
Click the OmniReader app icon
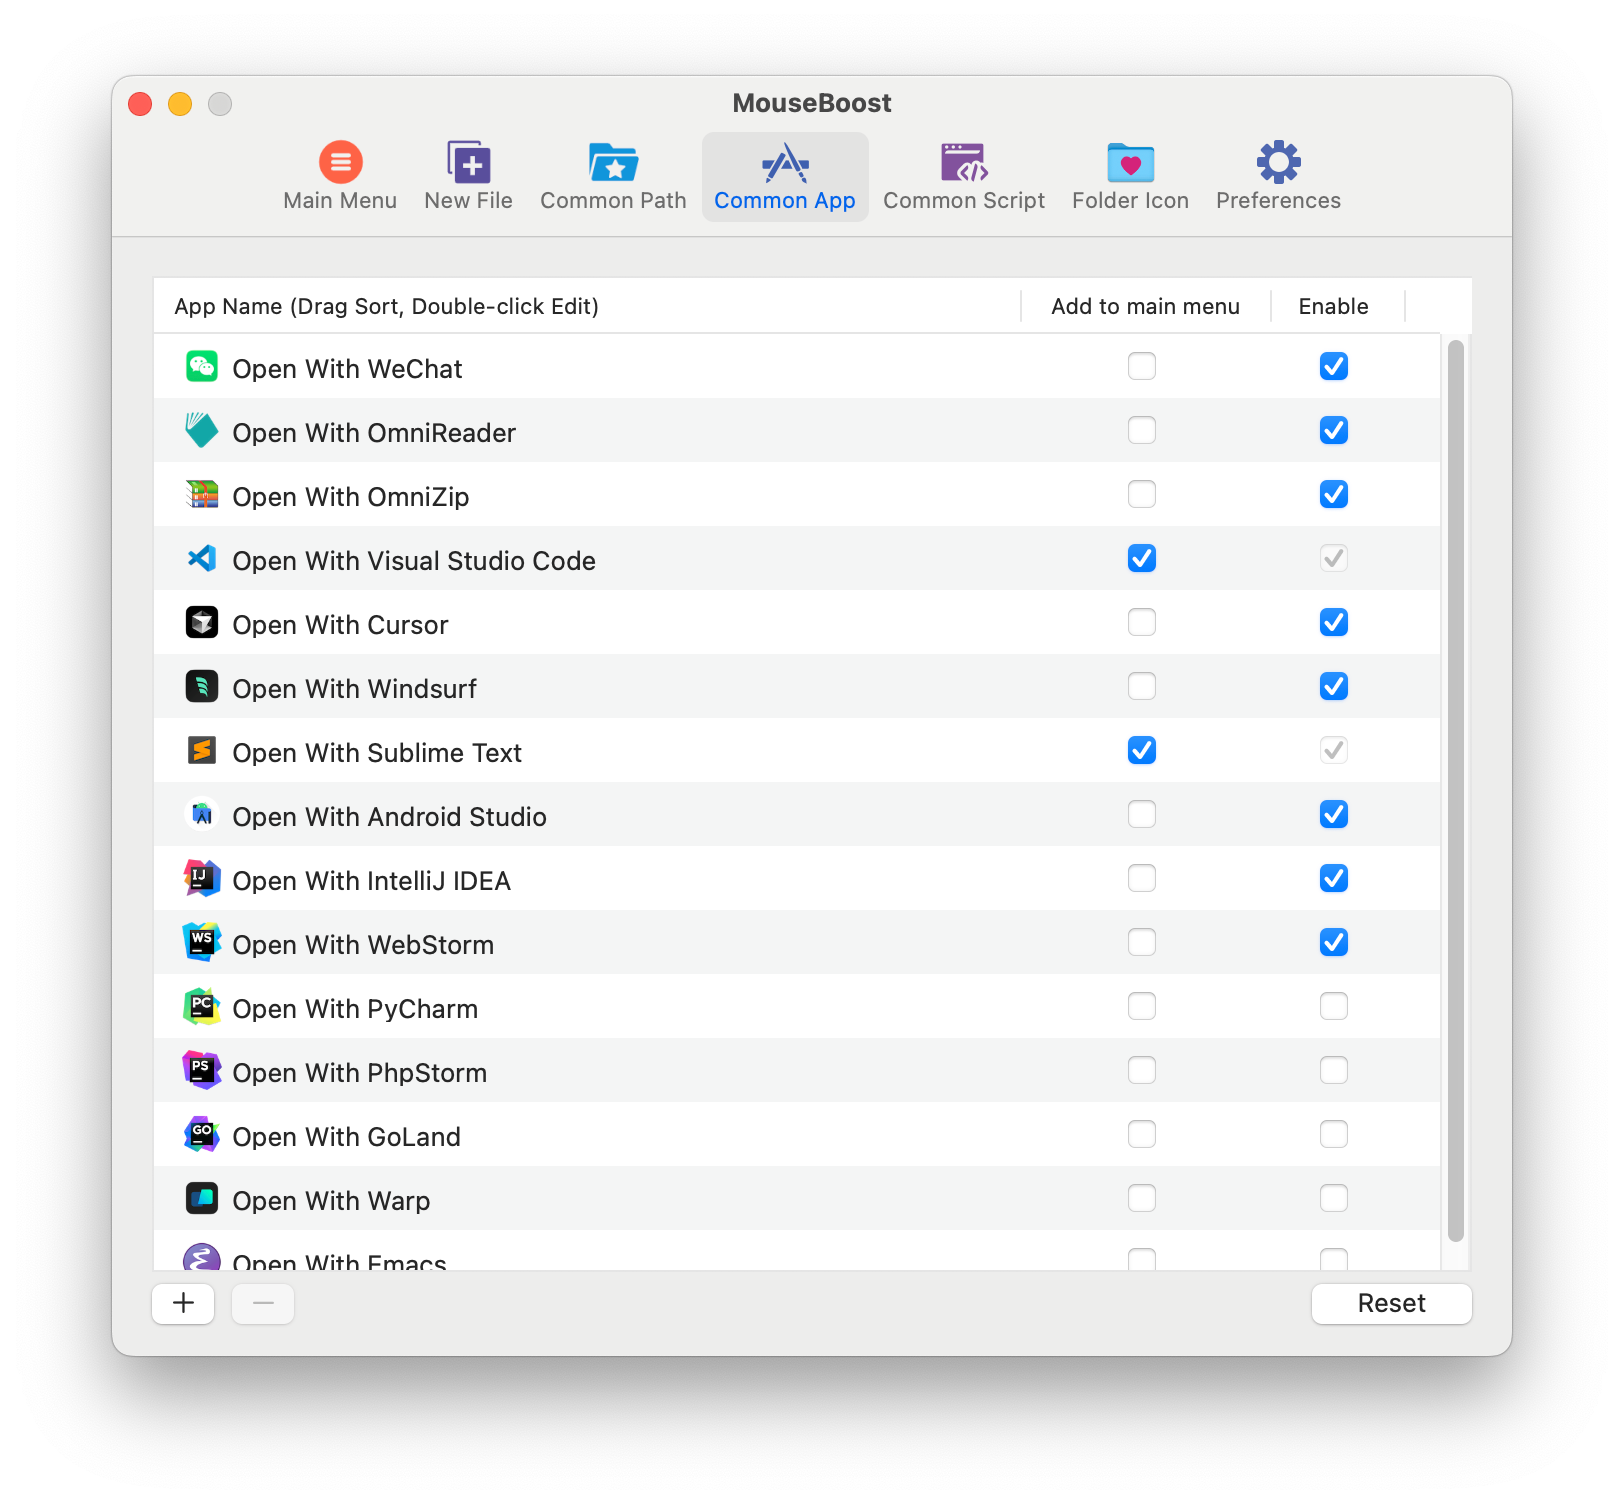click(202, 431)
